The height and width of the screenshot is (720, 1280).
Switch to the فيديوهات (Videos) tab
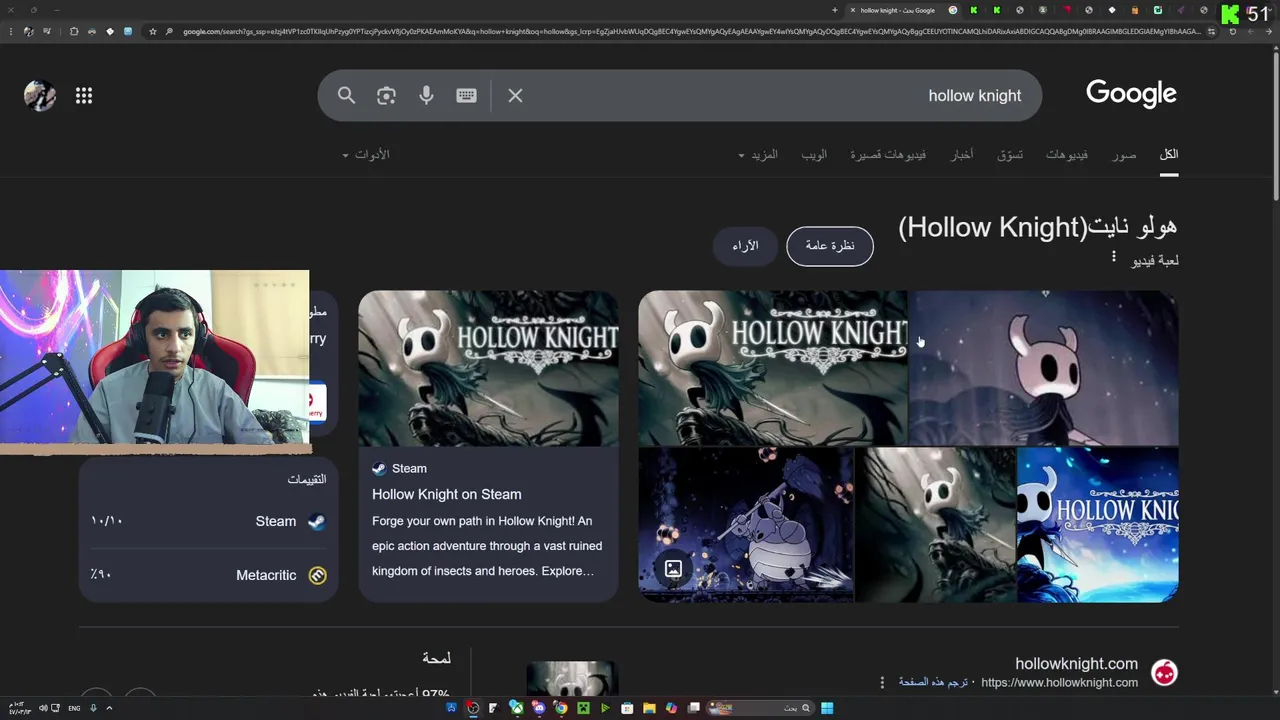[x=1067, y=154]
